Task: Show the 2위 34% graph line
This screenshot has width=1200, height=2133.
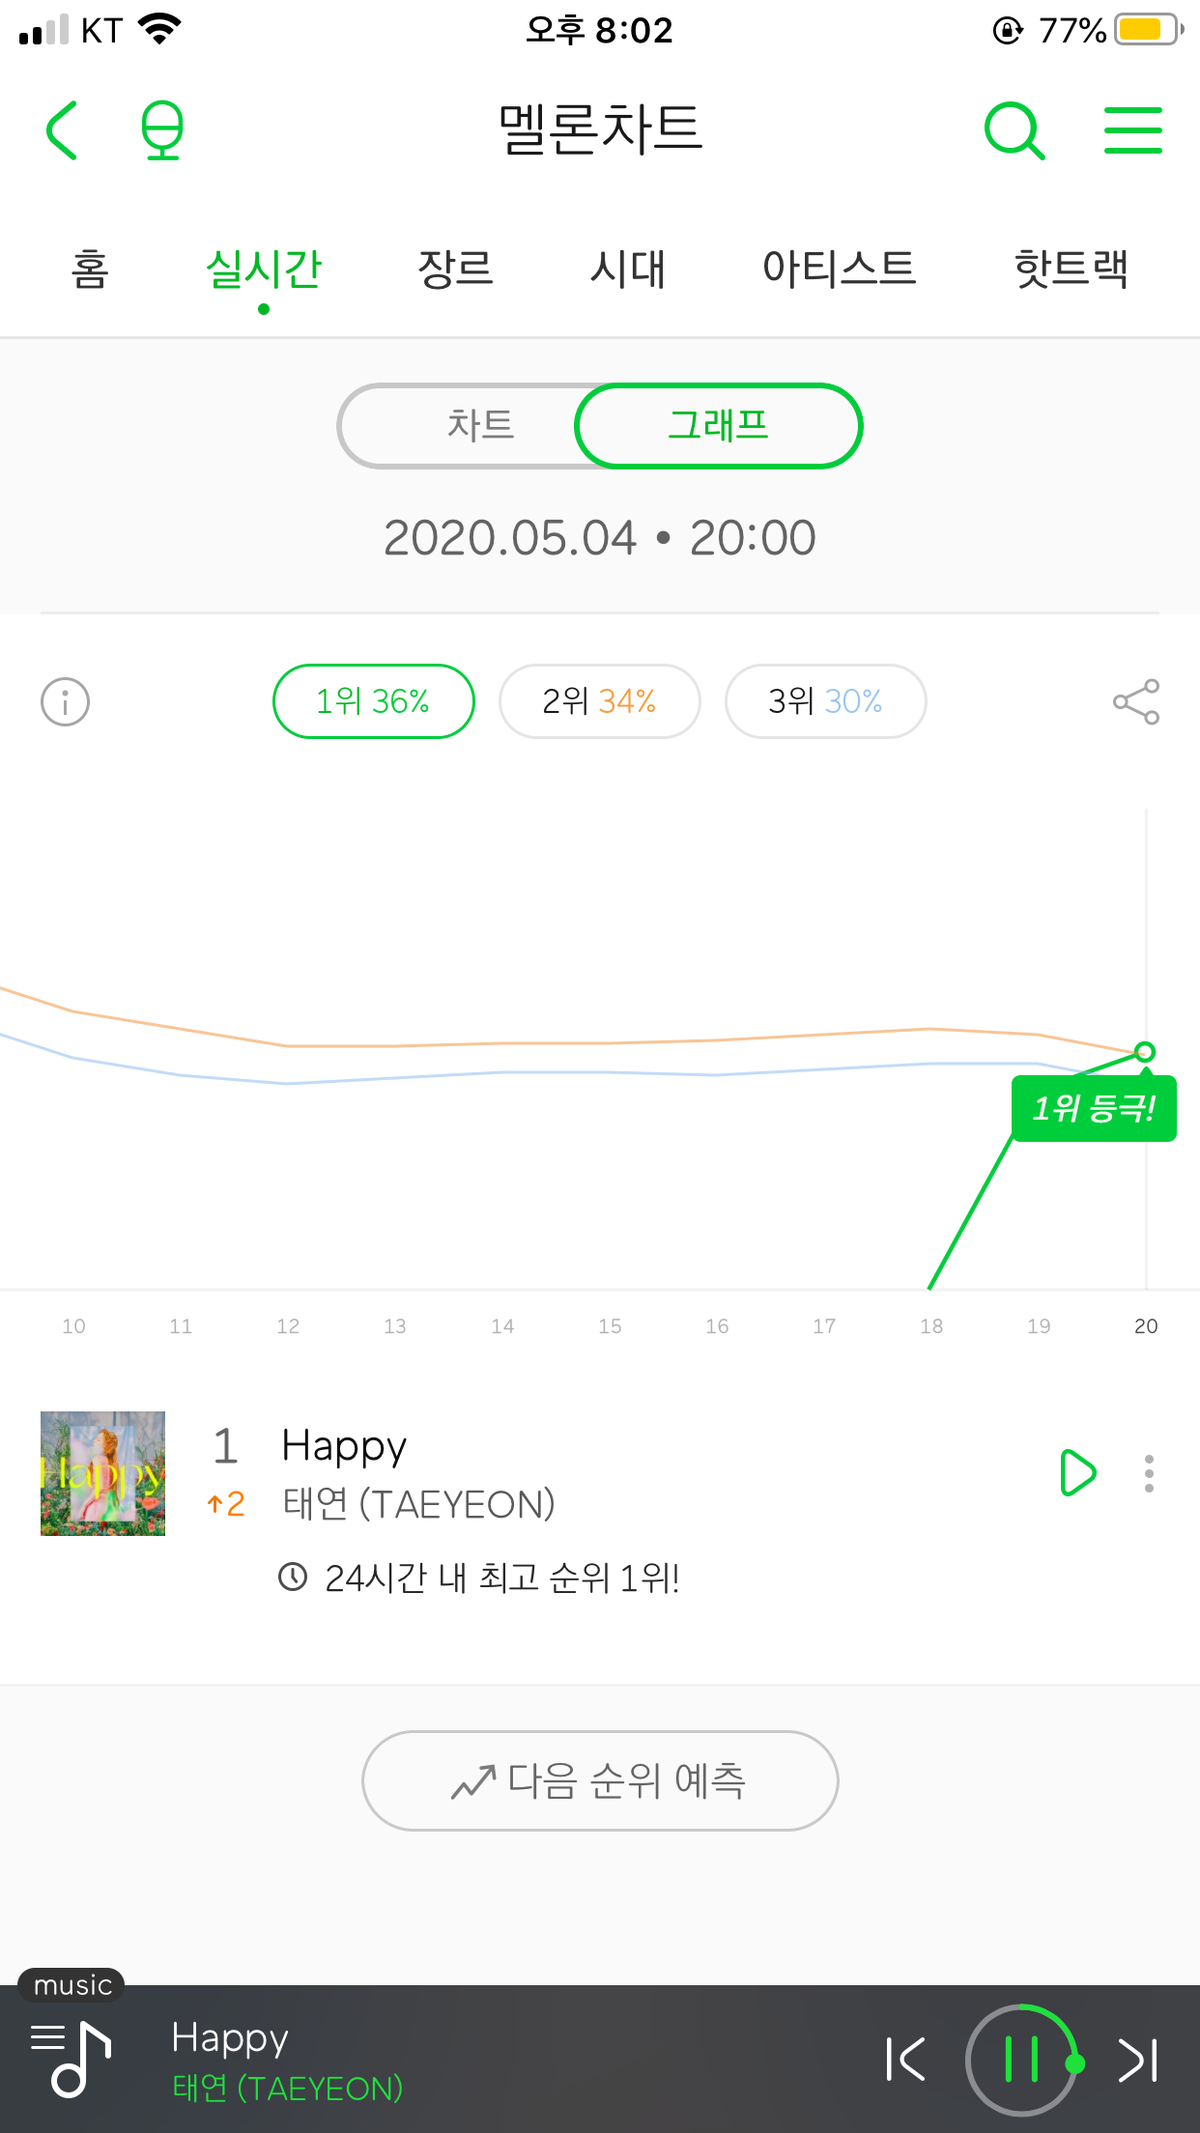Action: [599, 702]
